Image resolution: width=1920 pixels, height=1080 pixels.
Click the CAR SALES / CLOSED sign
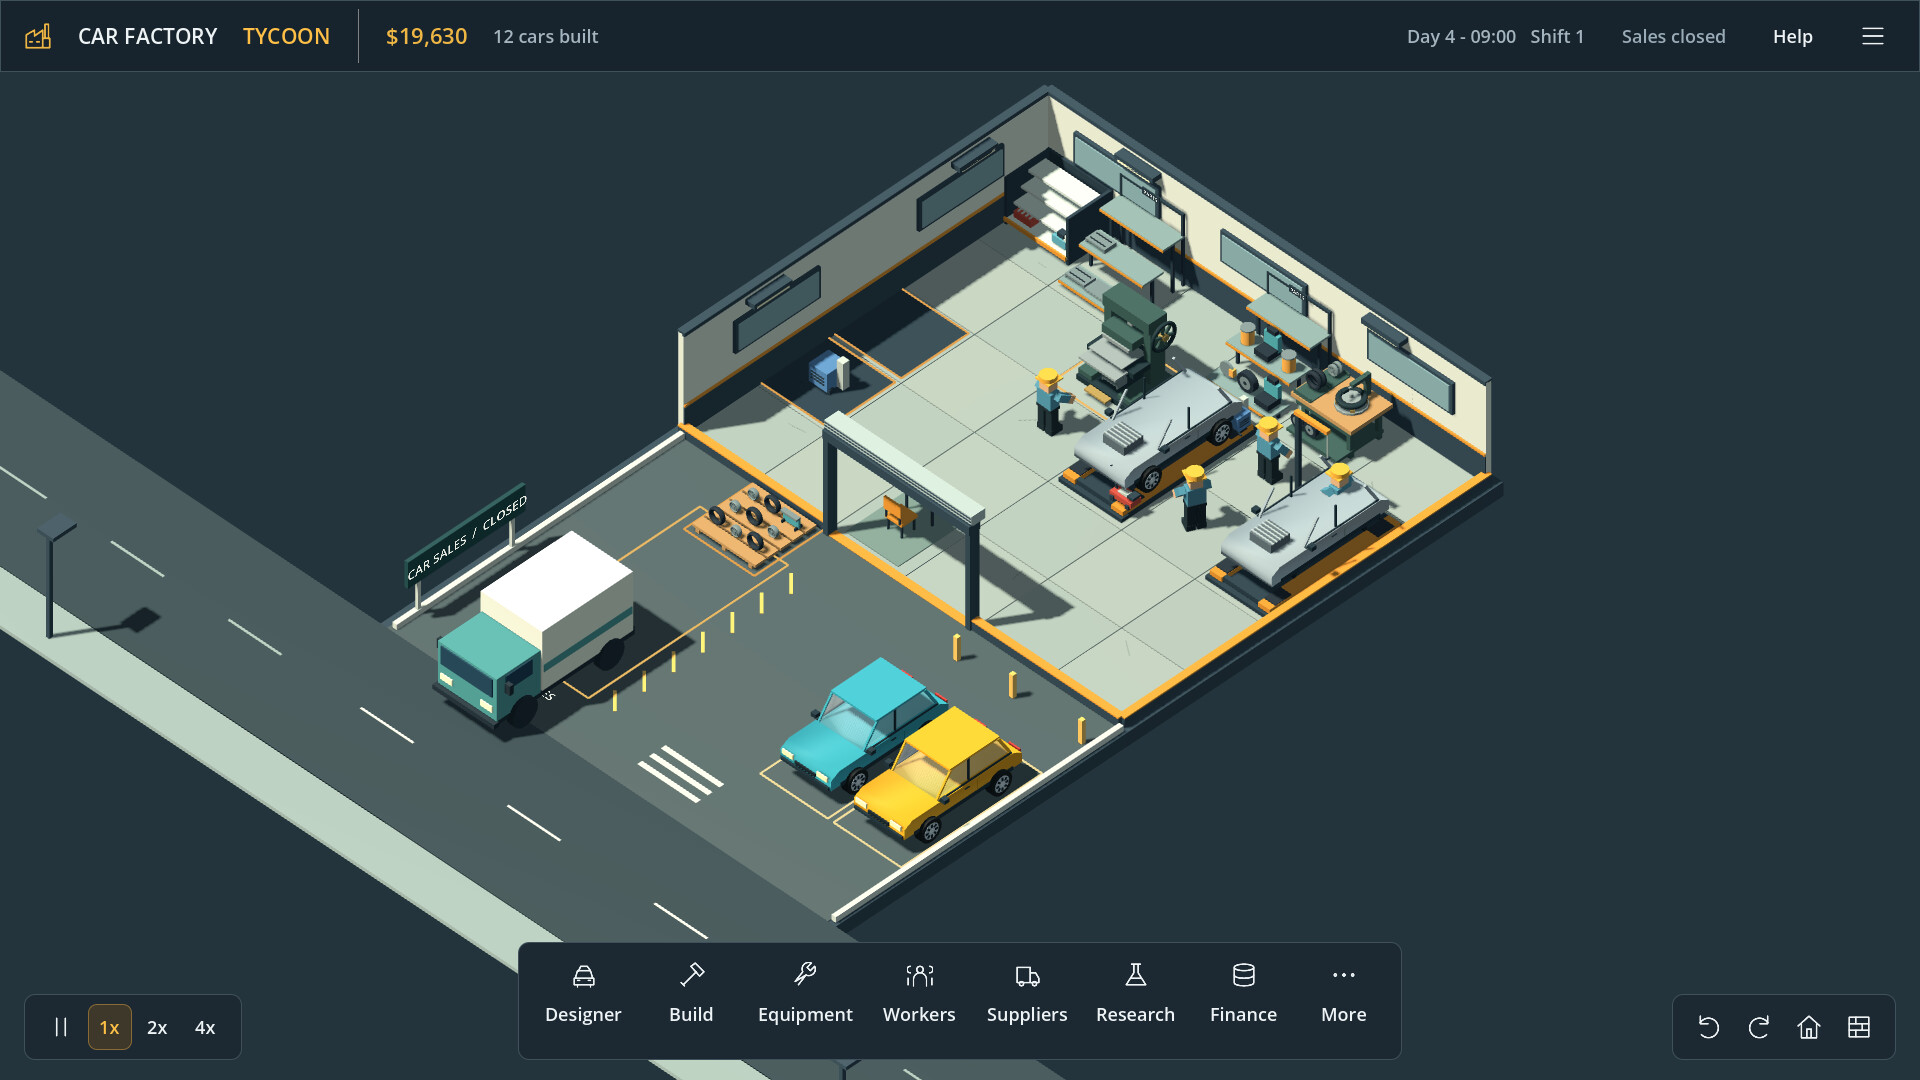coord(466,538)
